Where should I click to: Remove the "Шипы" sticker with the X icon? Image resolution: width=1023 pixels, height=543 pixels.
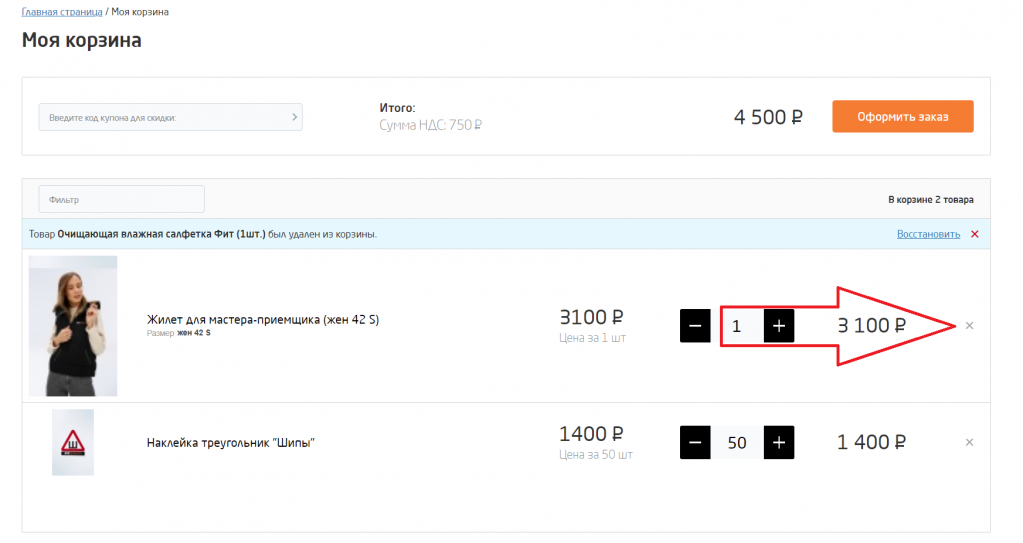(x=969, y=442)
